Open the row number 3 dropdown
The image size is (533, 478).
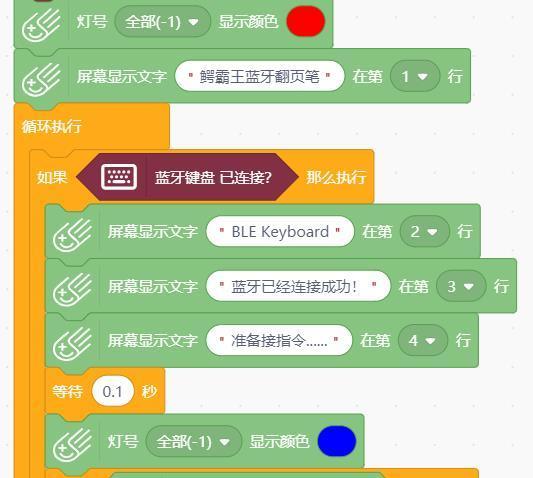pos(461,286)
